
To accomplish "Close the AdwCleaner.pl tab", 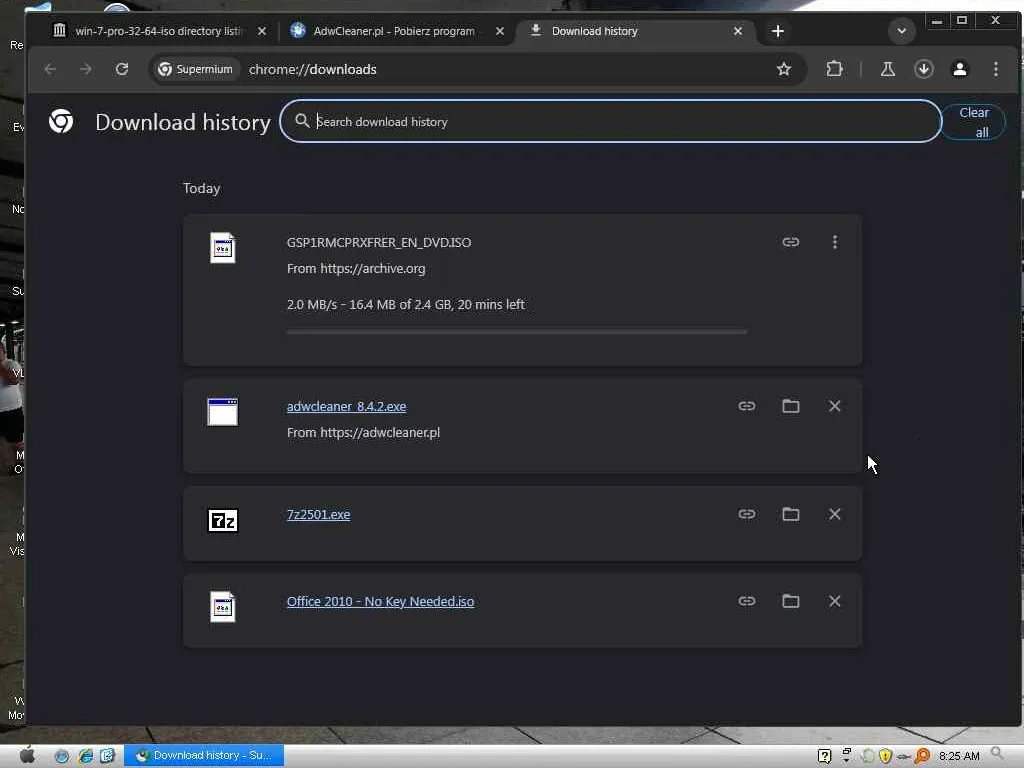I will click(x=500, y=31).
